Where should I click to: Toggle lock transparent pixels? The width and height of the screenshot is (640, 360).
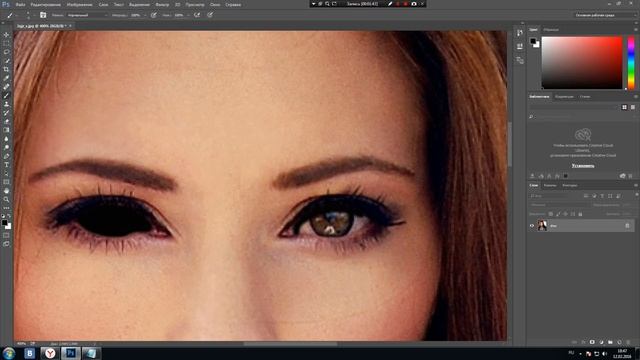click(x=551, y=214)
